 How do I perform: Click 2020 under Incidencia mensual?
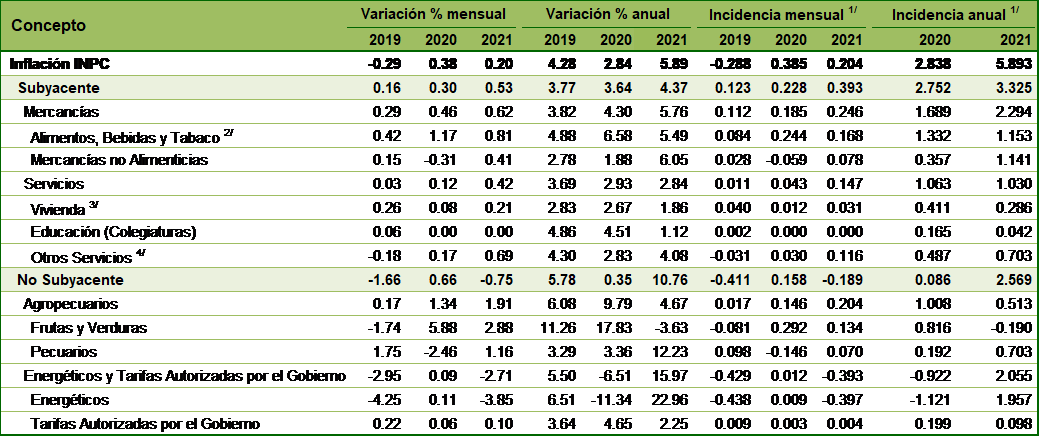tap(789, 40)
